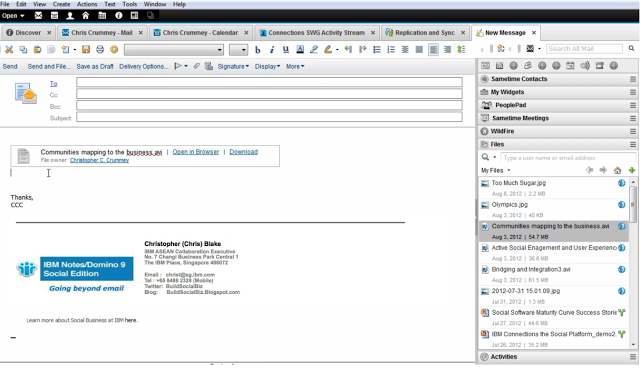Click the Print icon in toolbar

pos(100,49)
